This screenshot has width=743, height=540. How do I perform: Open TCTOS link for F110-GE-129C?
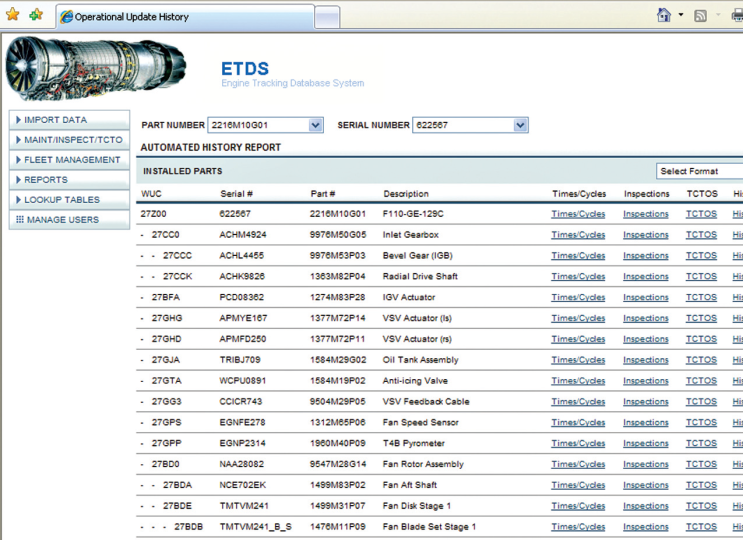point(701,214)
